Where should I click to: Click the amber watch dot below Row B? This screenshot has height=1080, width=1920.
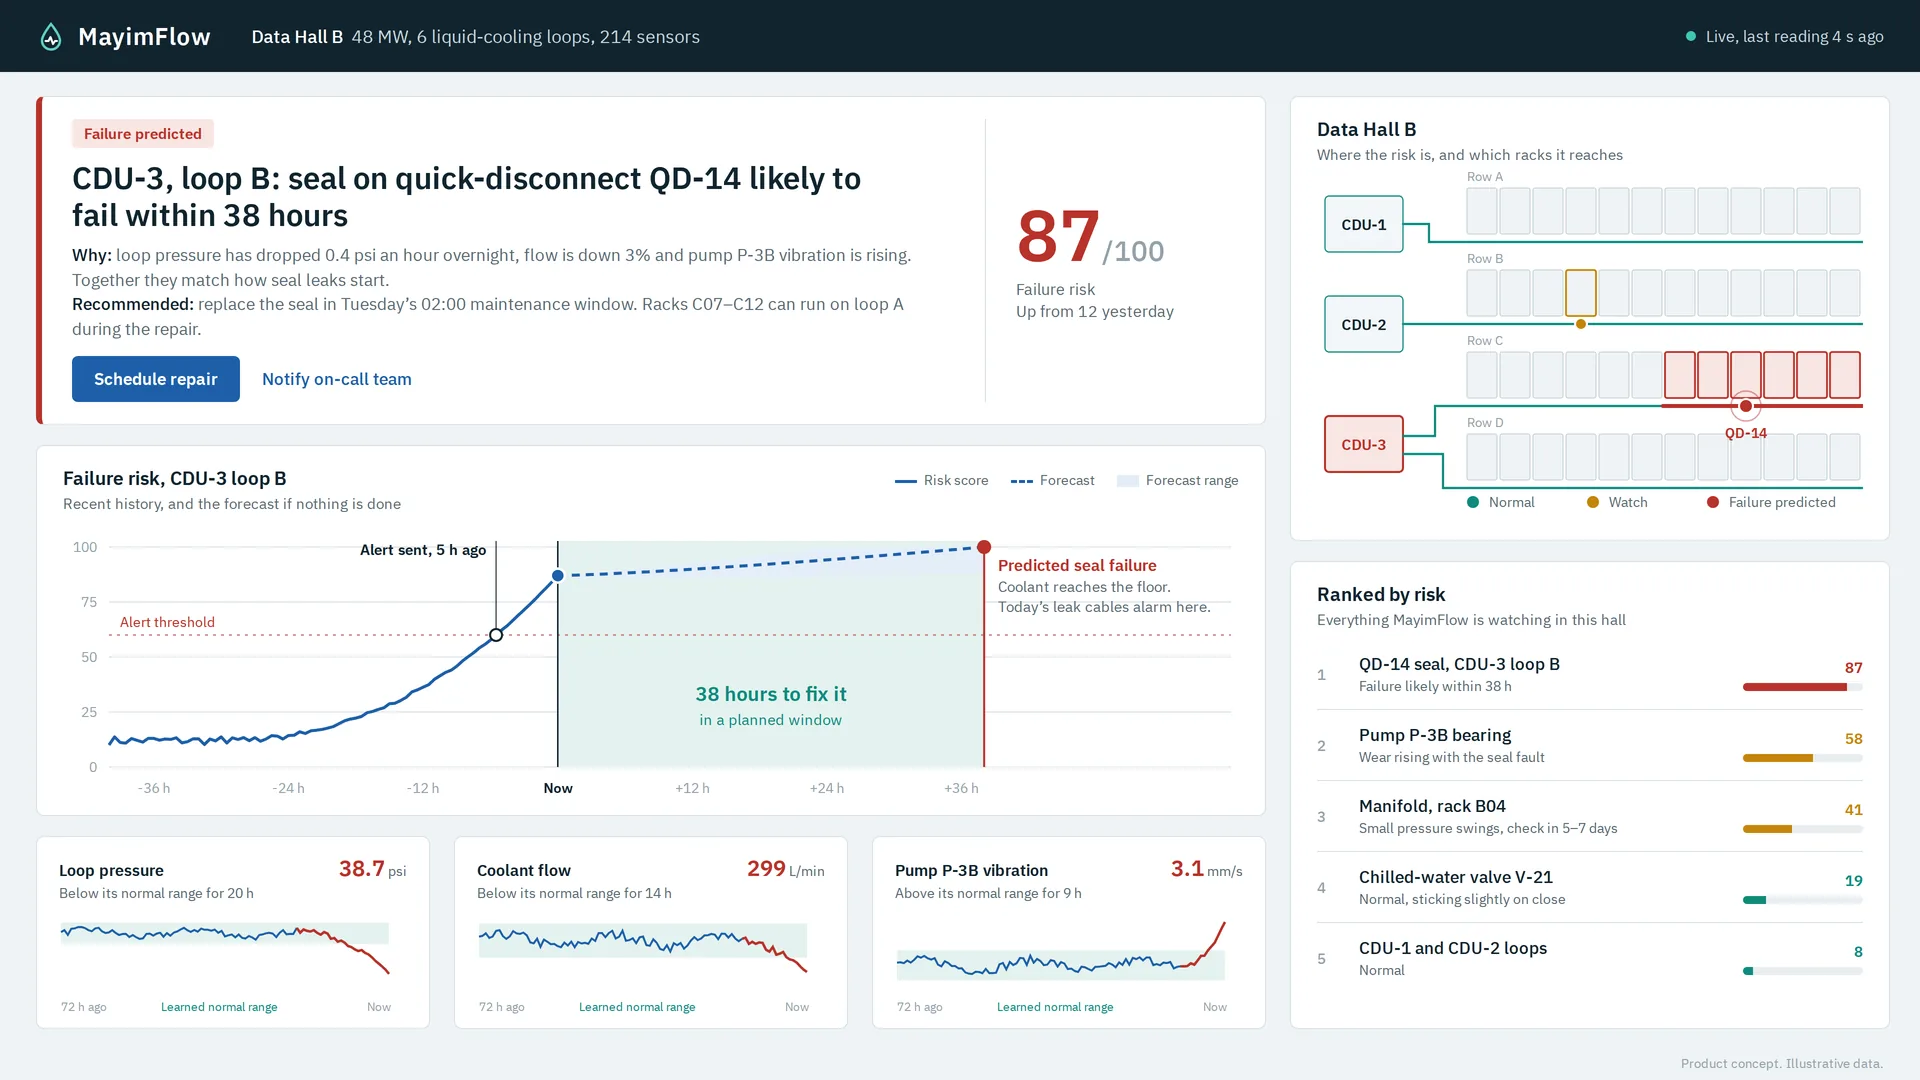[1580, 324]
